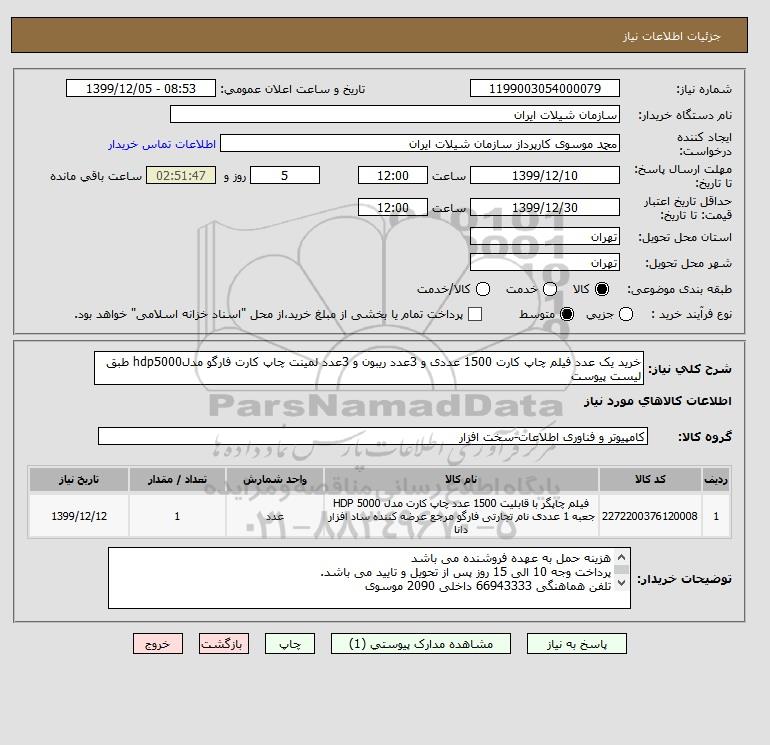Click the goods group field سخت افزار
The height and width of the screenshot is (745, 770).
(x=373, y=436)
